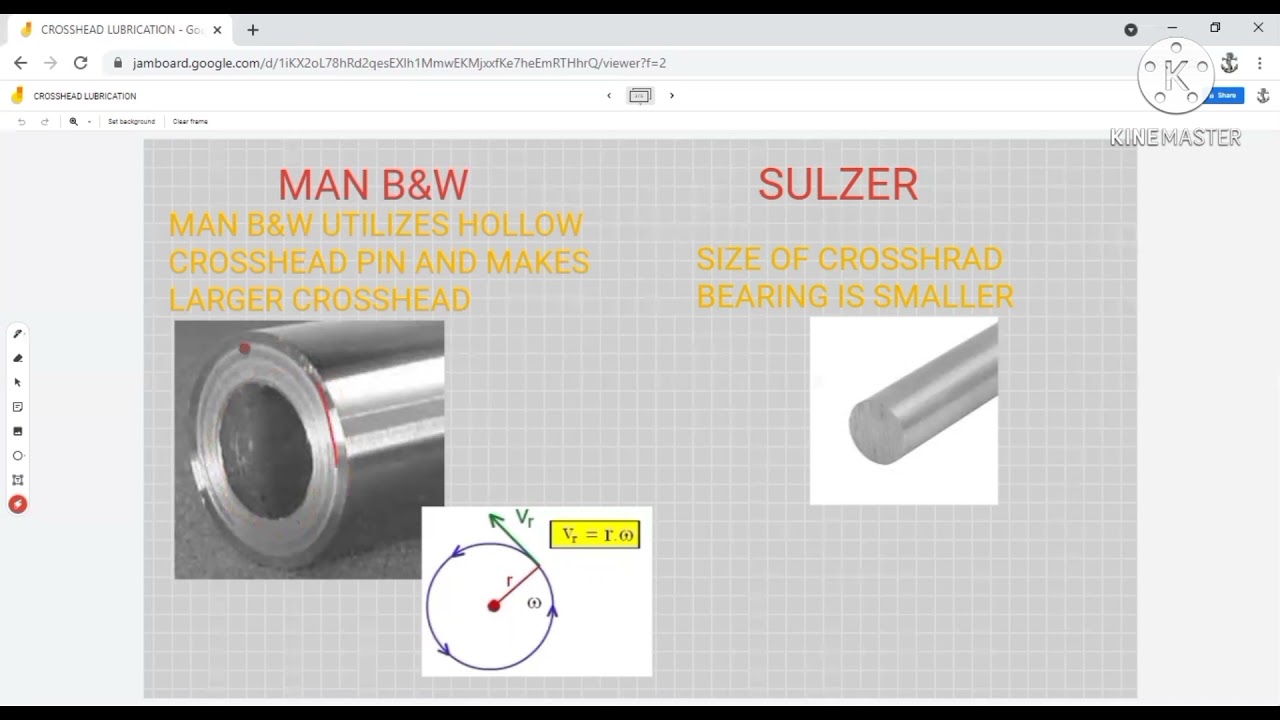The height and width of the screenshot is (720, 1280).
Task: Pick the Circle shape tool
Action: pyautogui.click(x=17, y=456)
